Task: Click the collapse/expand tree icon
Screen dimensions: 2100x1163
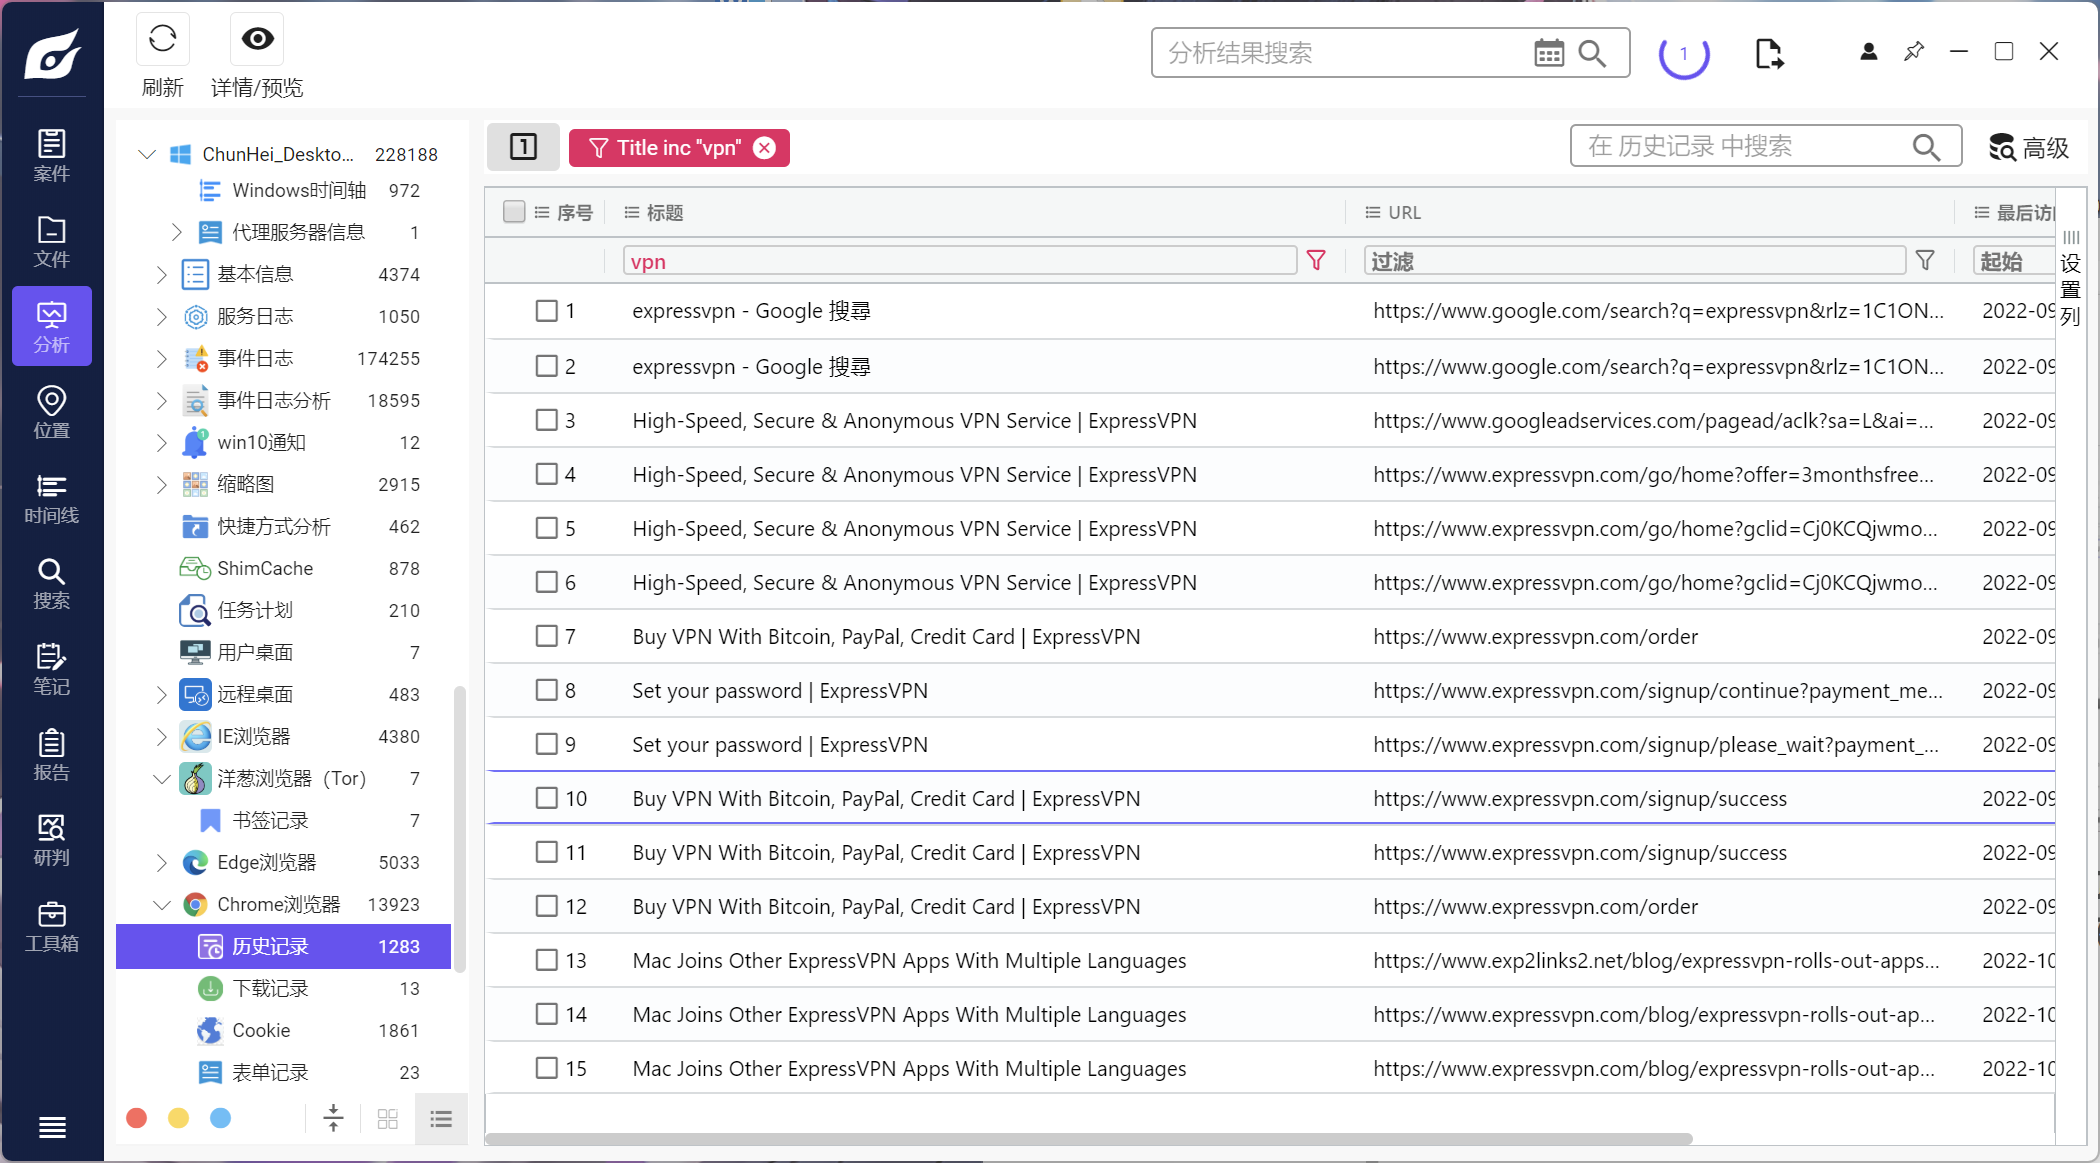Action: [333, 1118]
